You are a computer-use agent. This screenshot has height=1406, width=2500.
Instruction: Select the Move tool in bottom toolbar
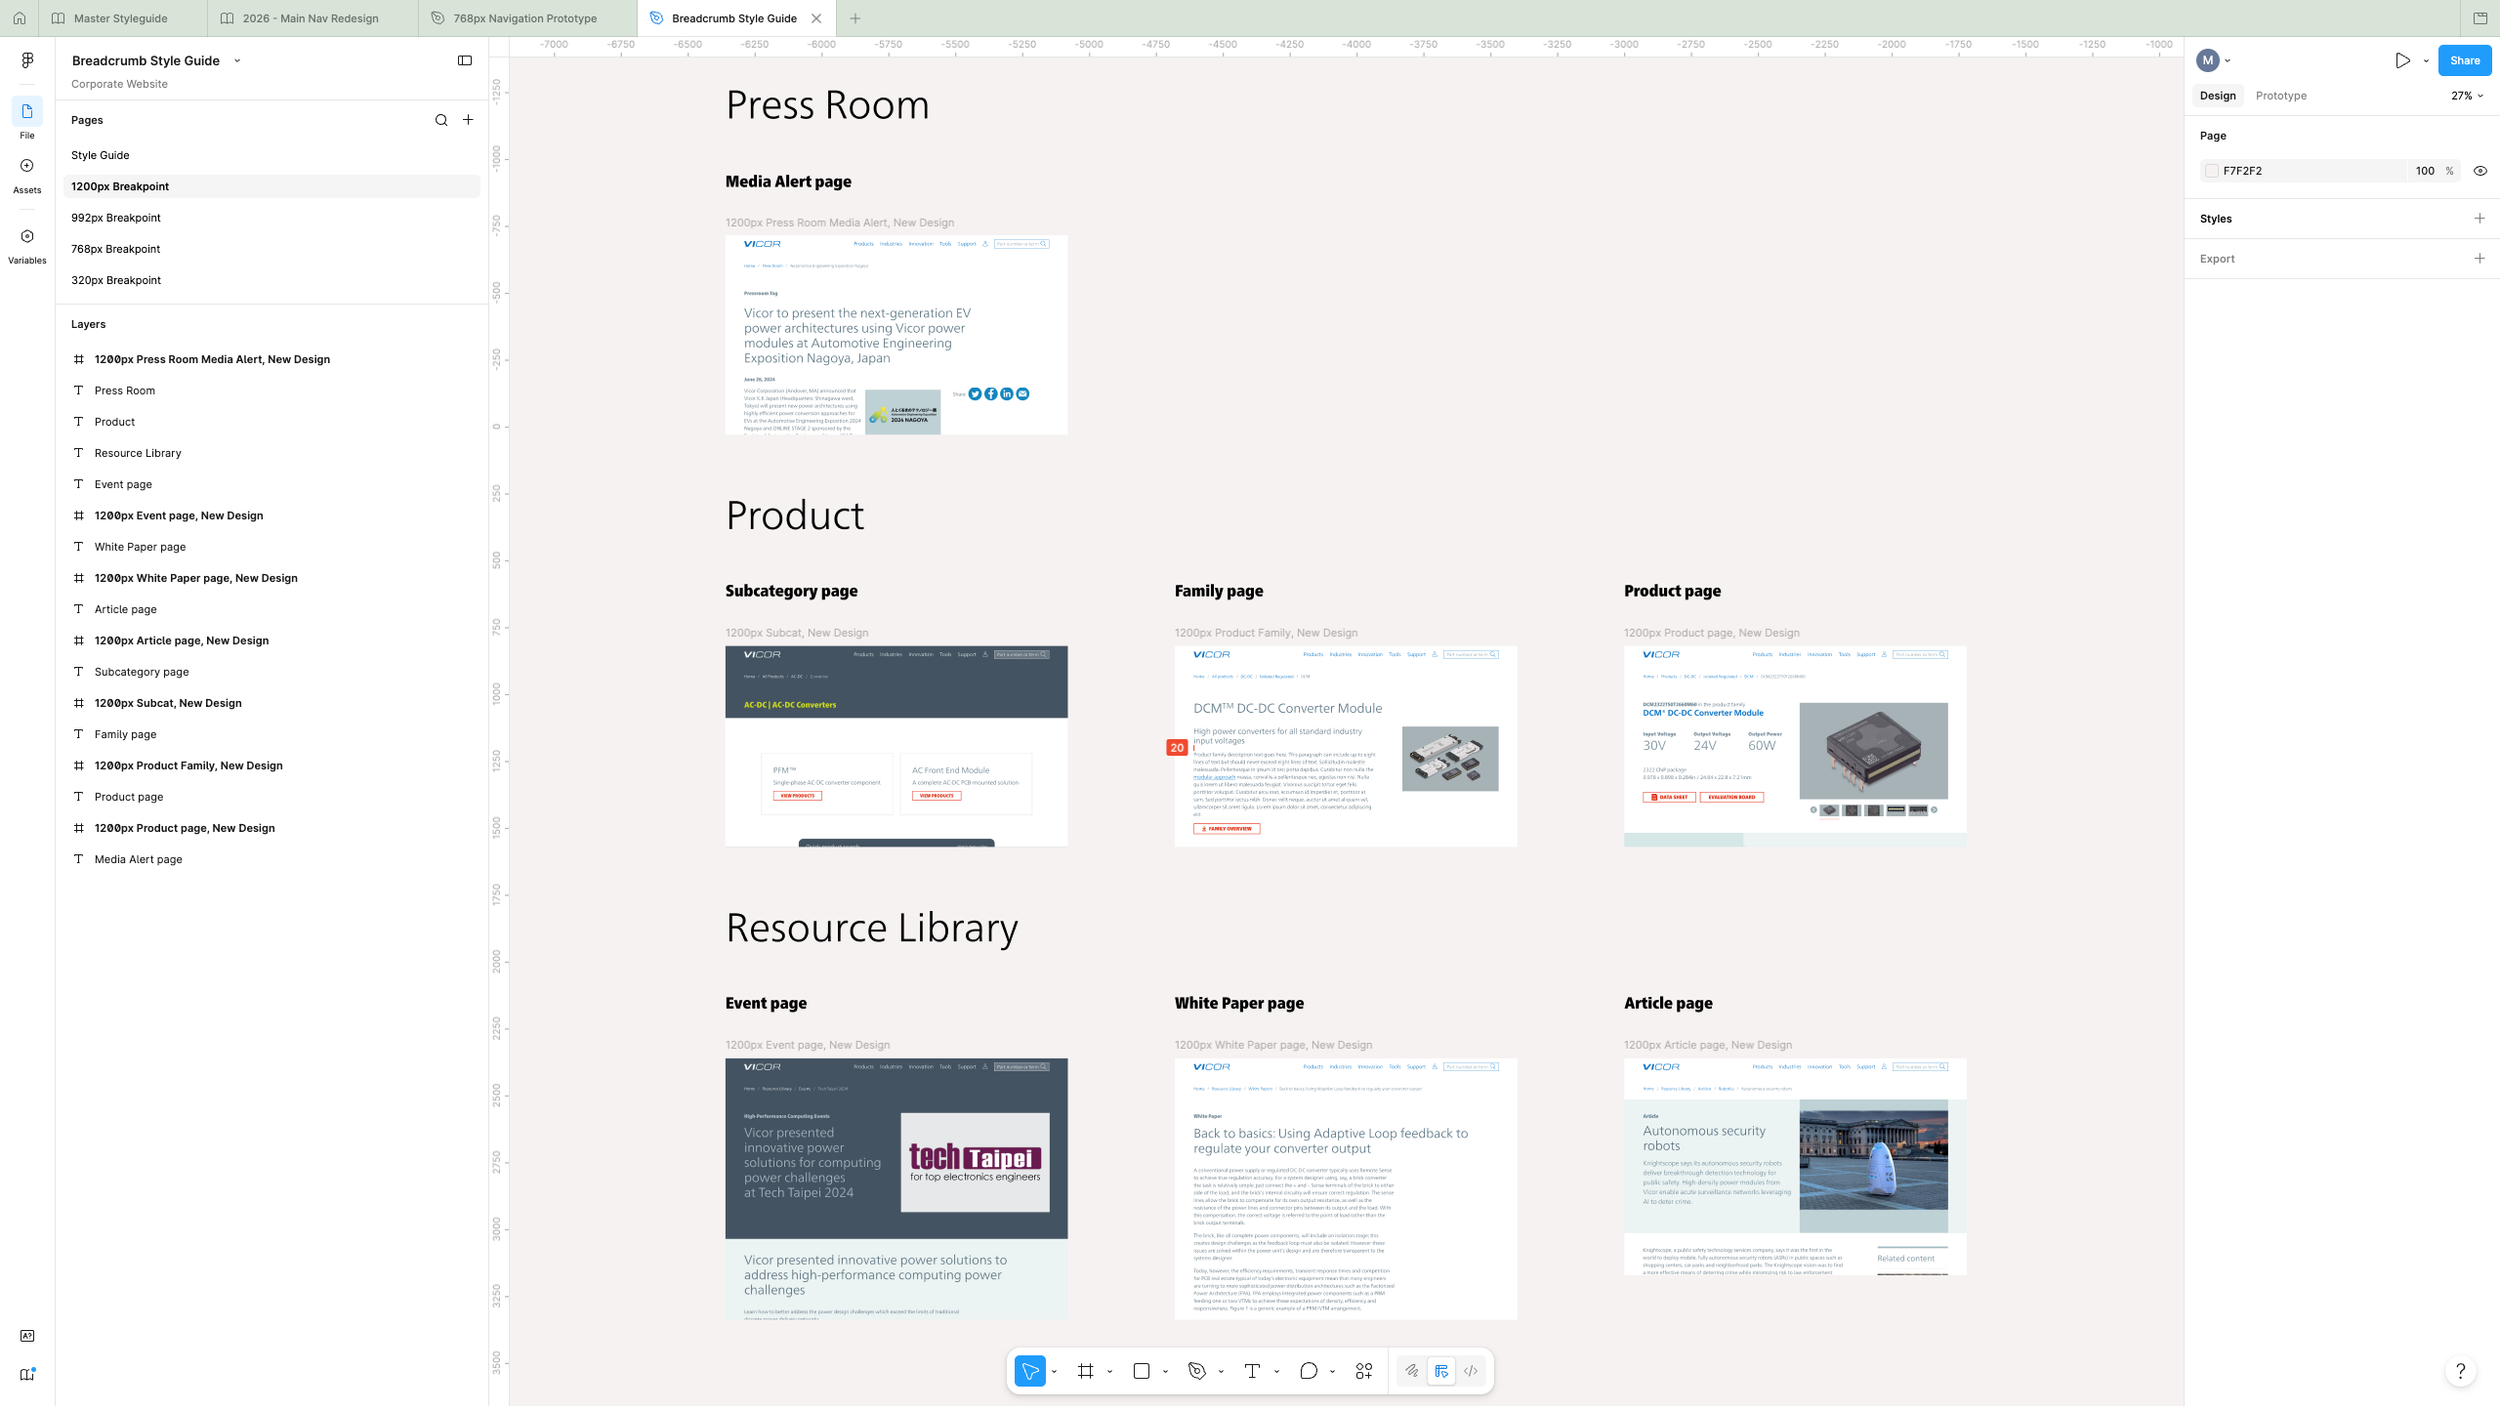[1029, 1371]
